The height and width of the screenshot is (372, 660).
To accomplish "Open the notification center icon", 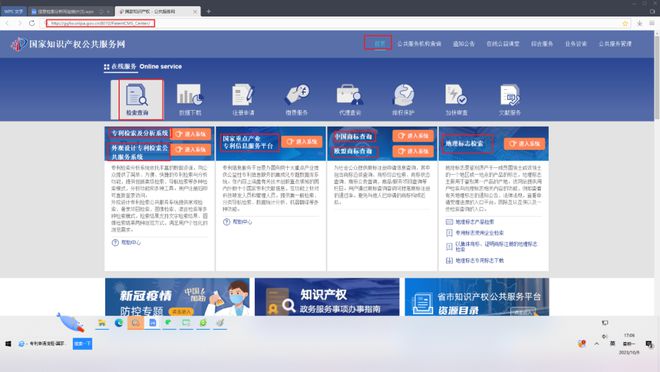I will coord(649,344).
